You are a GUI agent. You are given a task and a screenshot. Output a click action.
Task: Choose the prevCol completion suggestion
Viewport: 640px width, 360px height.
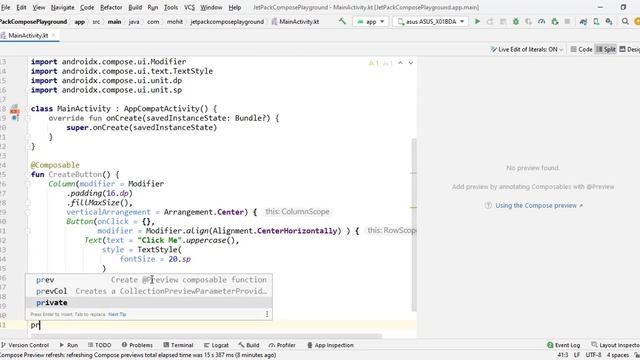(149, 291)
